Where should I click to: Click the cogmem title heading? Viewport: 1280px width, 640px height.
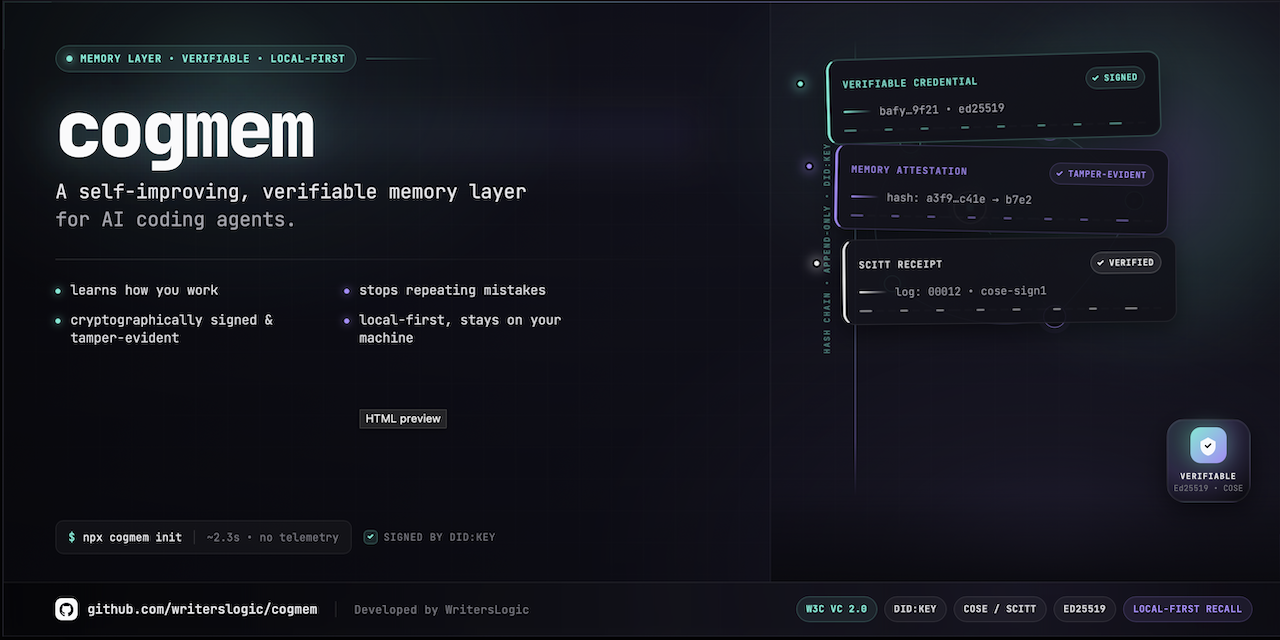tap(186, 133)
